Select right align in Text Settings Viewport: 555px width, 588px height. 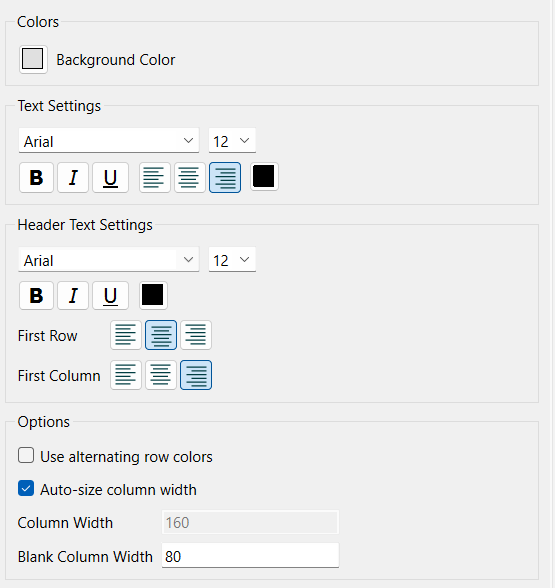225,177
